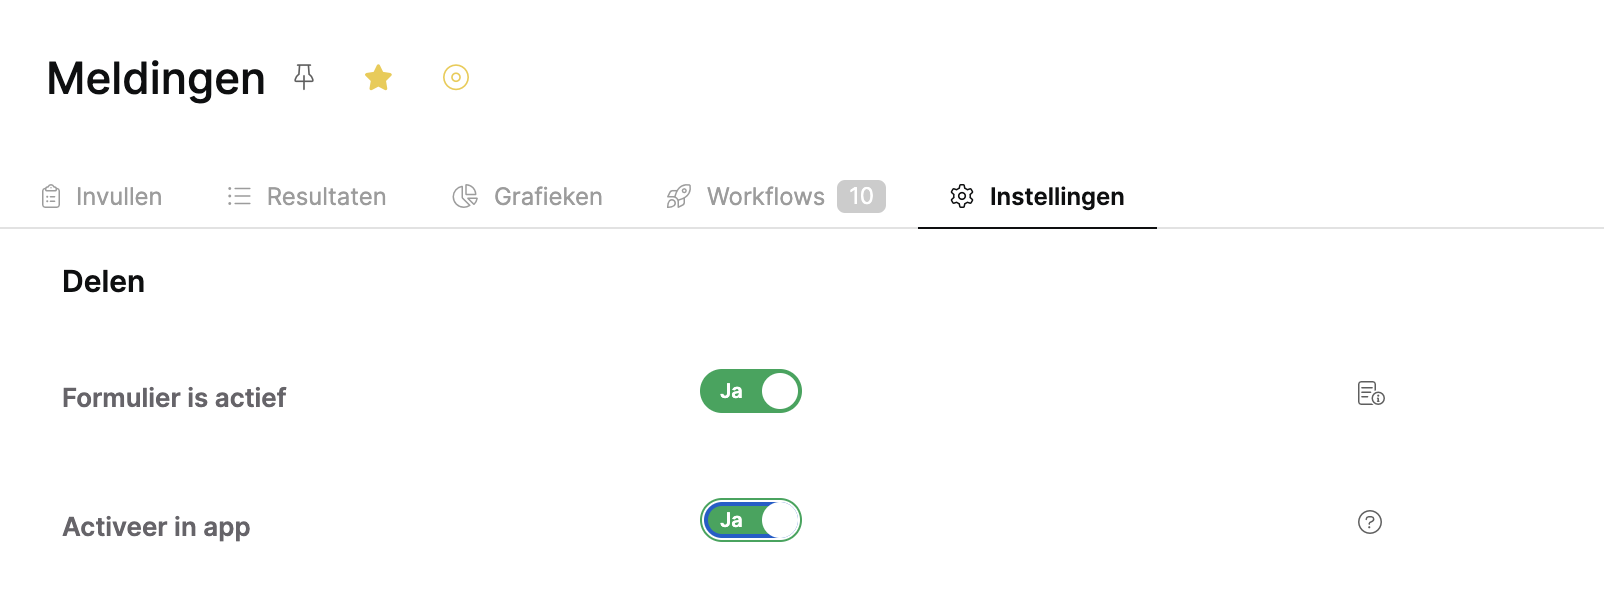Open the Workflows tab

point(776,196)
